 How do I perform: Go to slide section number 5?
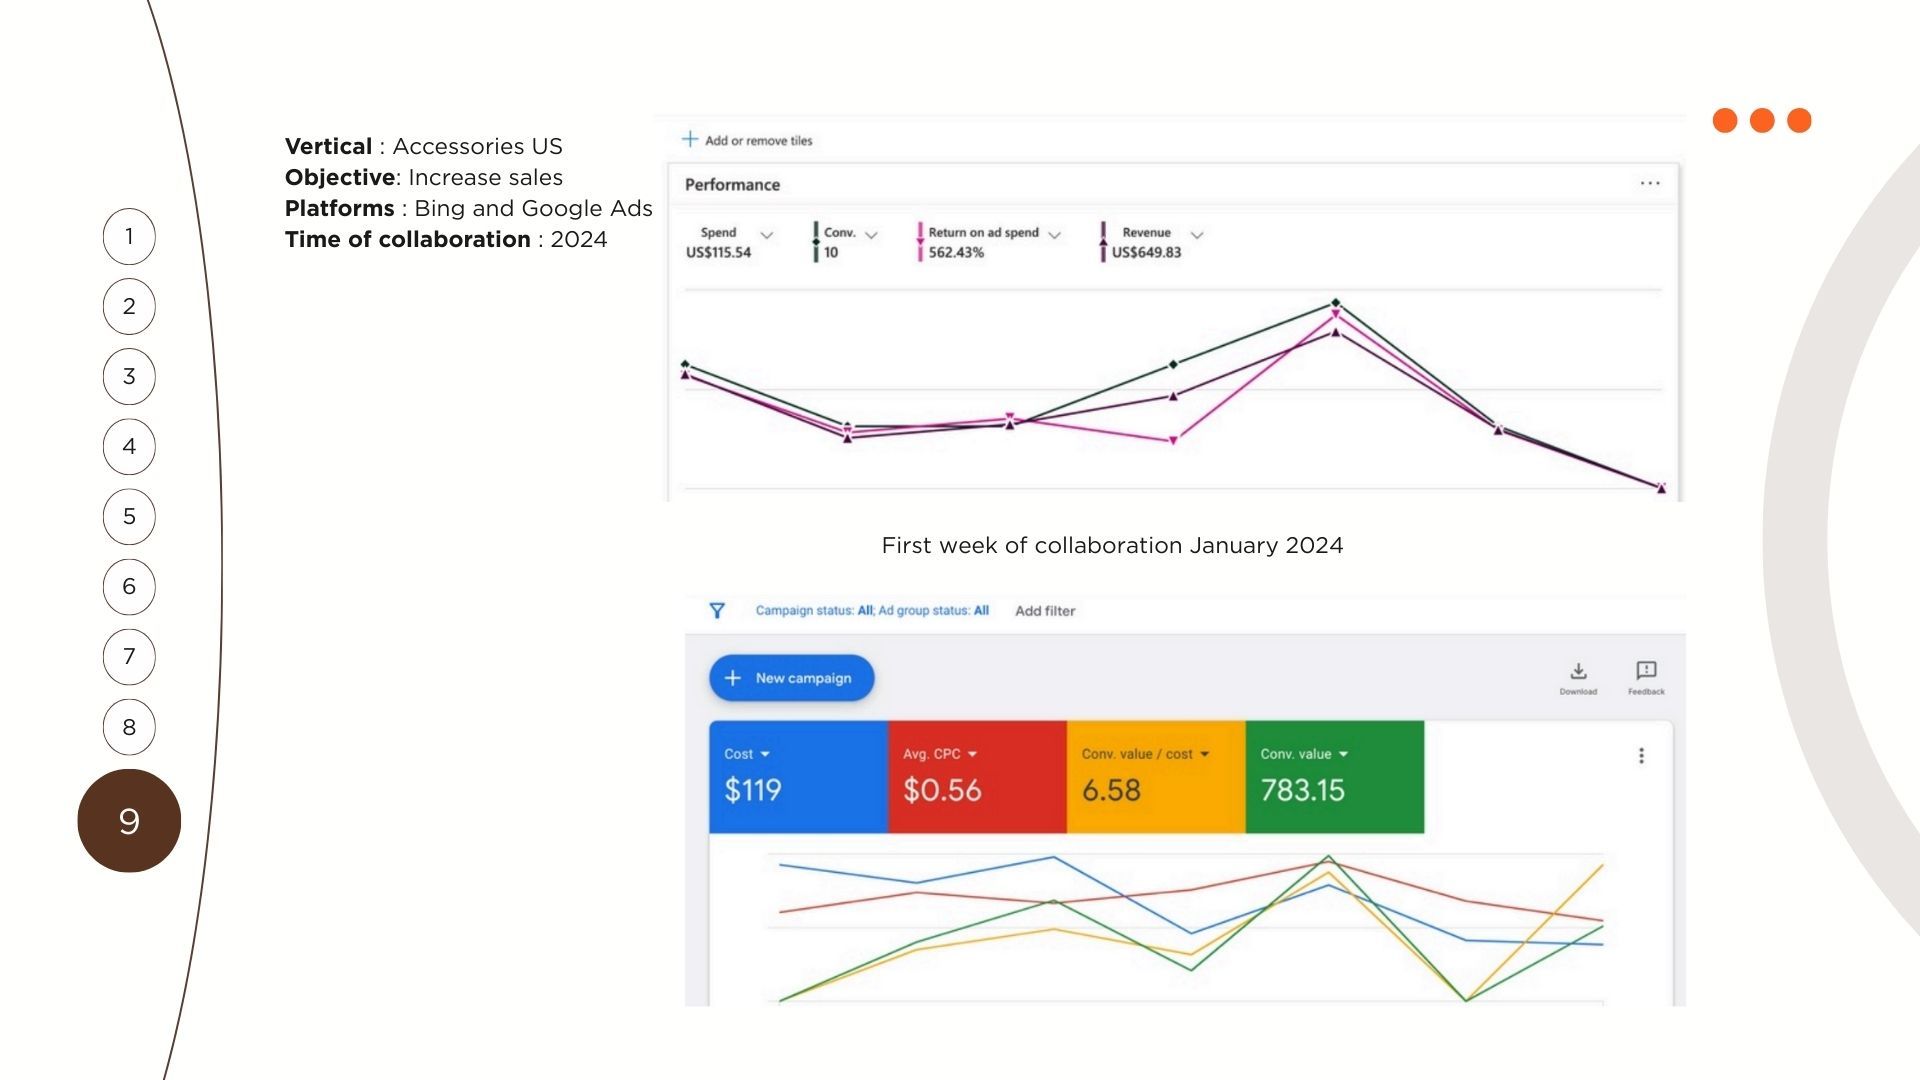[x=129, y=517]
